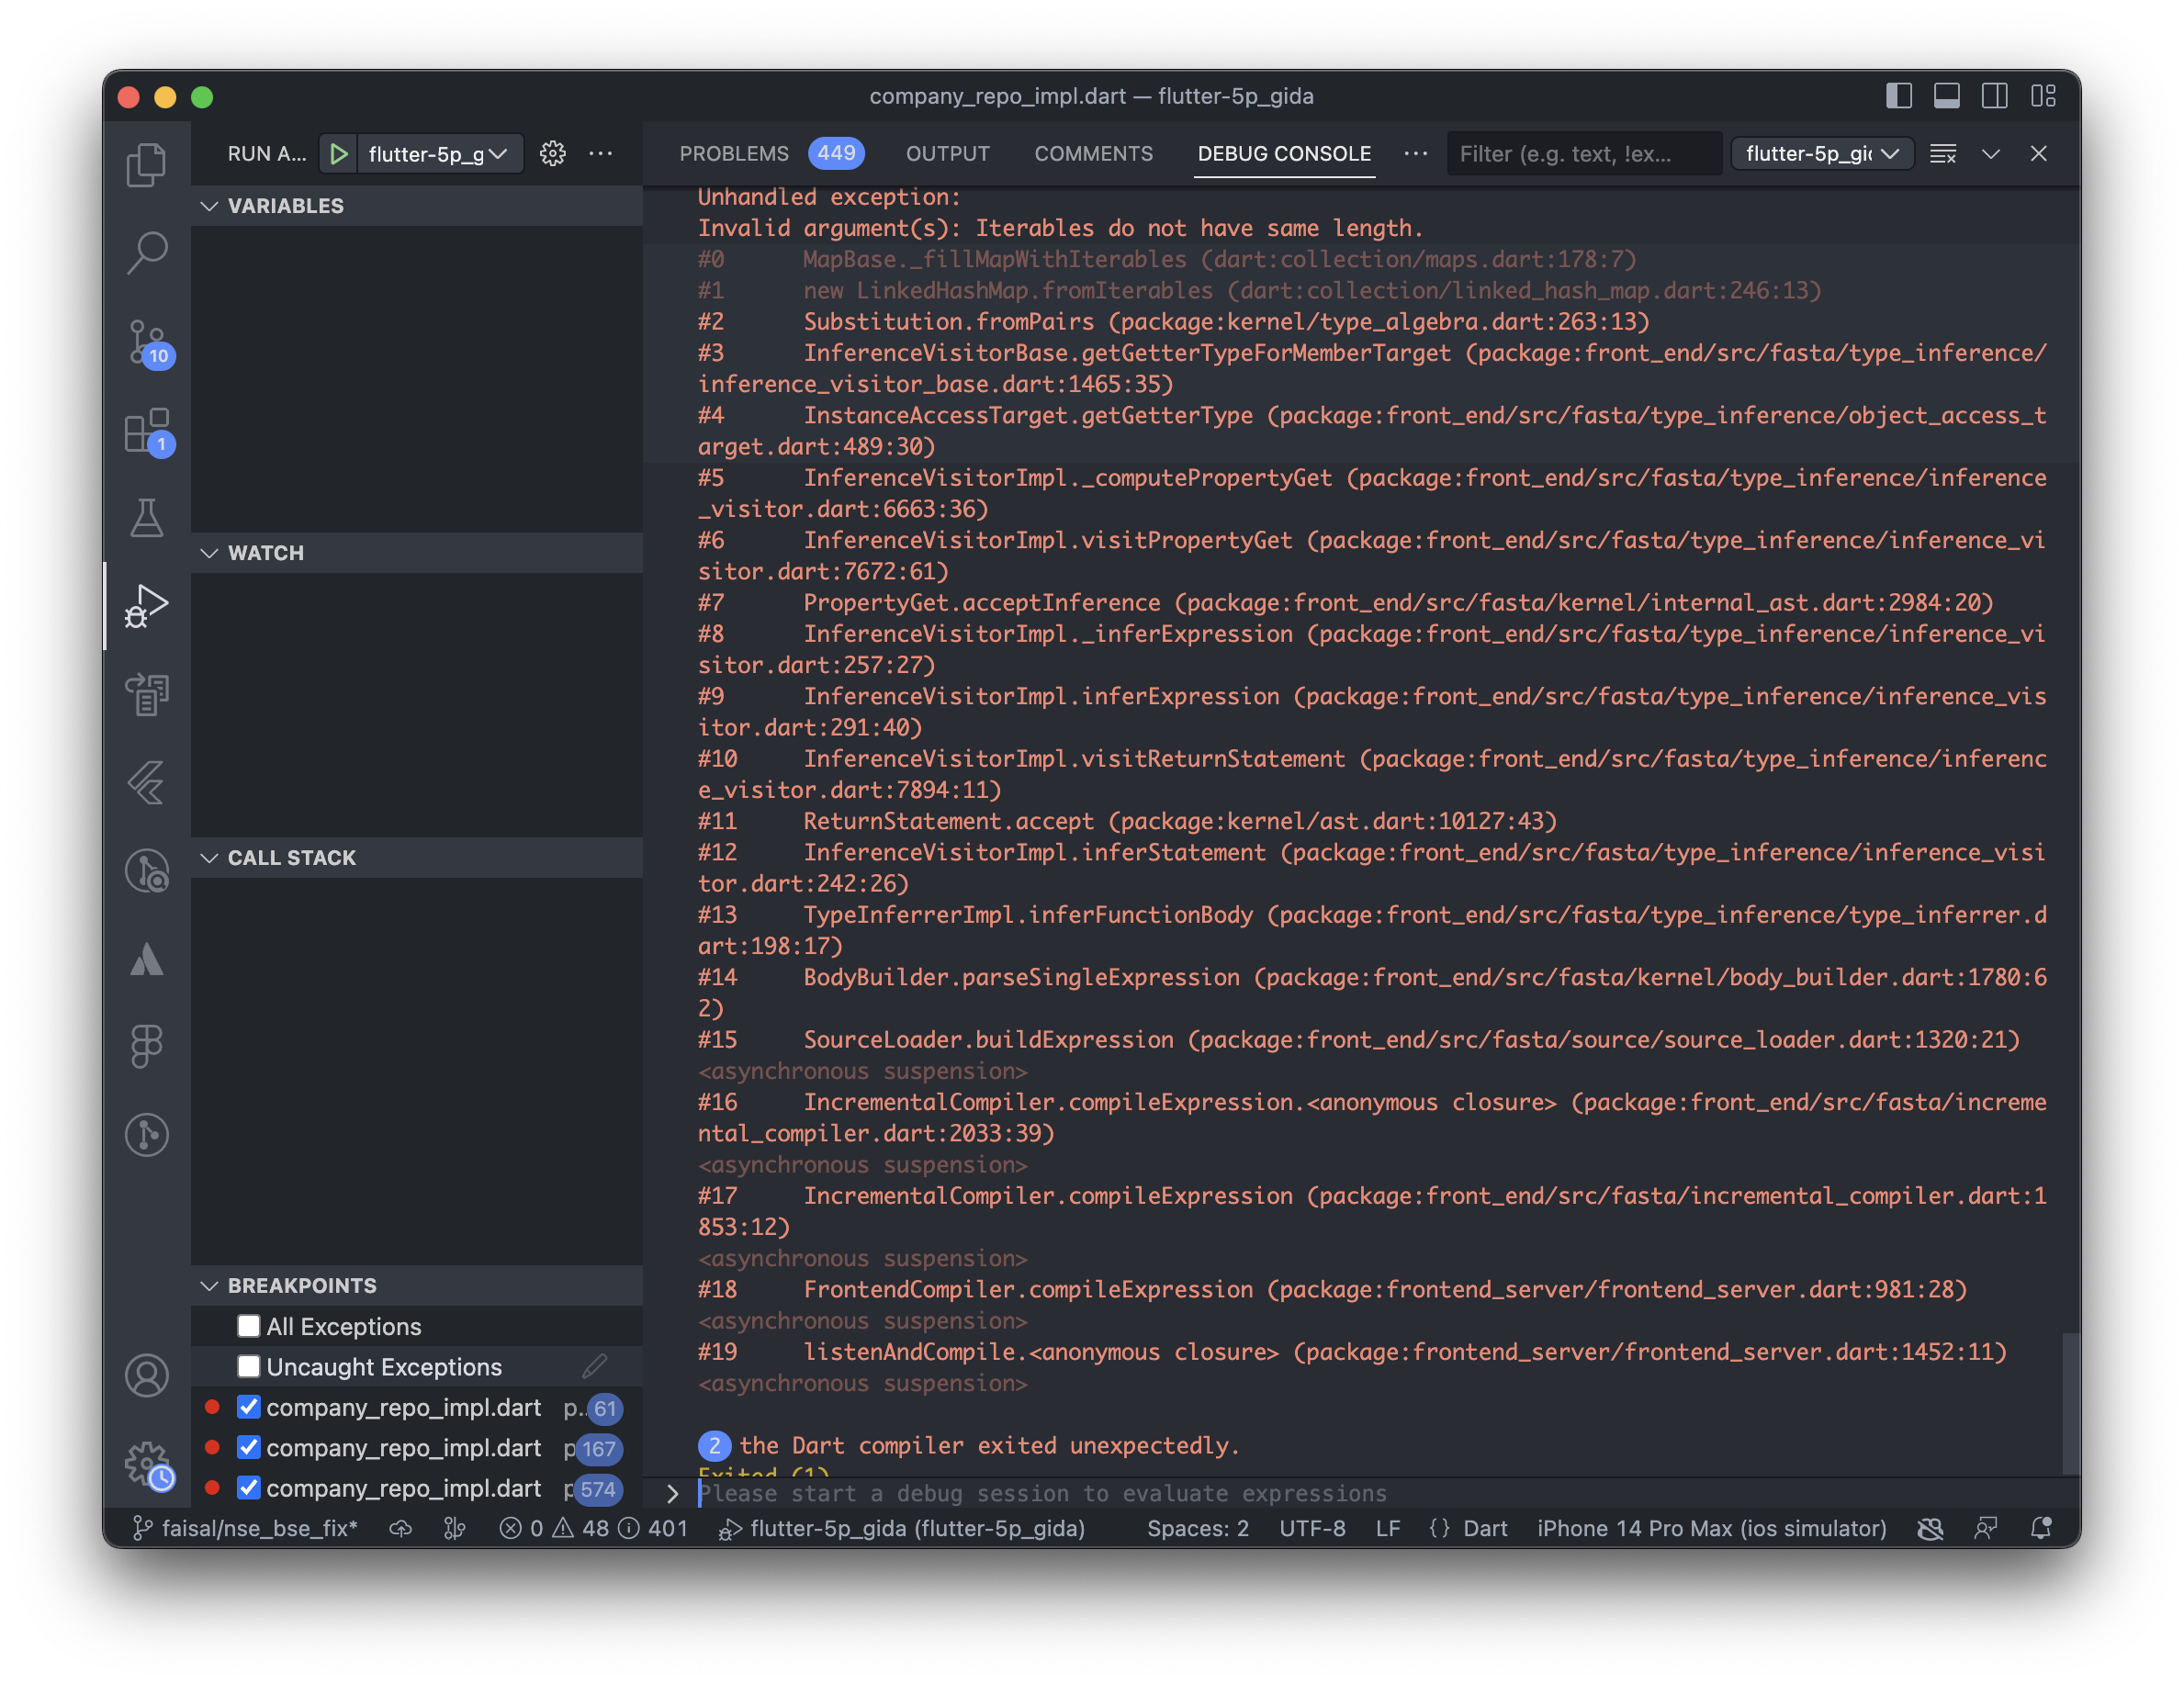Viewport: 2184px width, 1684px height.
Task: Collapse the VARIABLES section
Action: [x=210, y=206]
